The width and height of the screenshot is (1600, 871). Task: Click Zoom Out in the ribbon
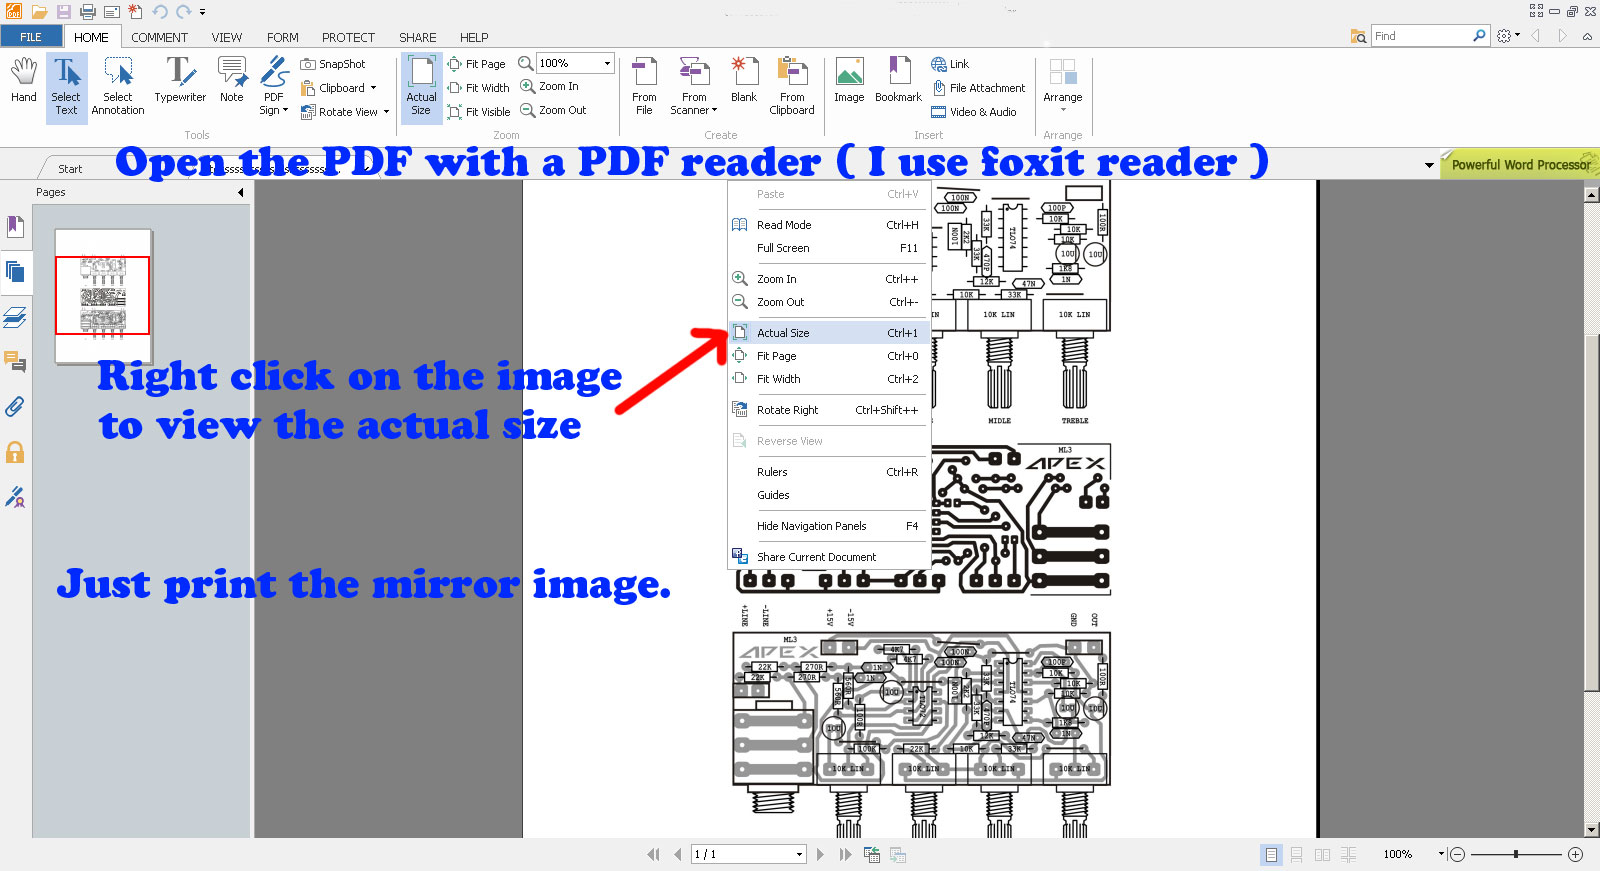553,110
